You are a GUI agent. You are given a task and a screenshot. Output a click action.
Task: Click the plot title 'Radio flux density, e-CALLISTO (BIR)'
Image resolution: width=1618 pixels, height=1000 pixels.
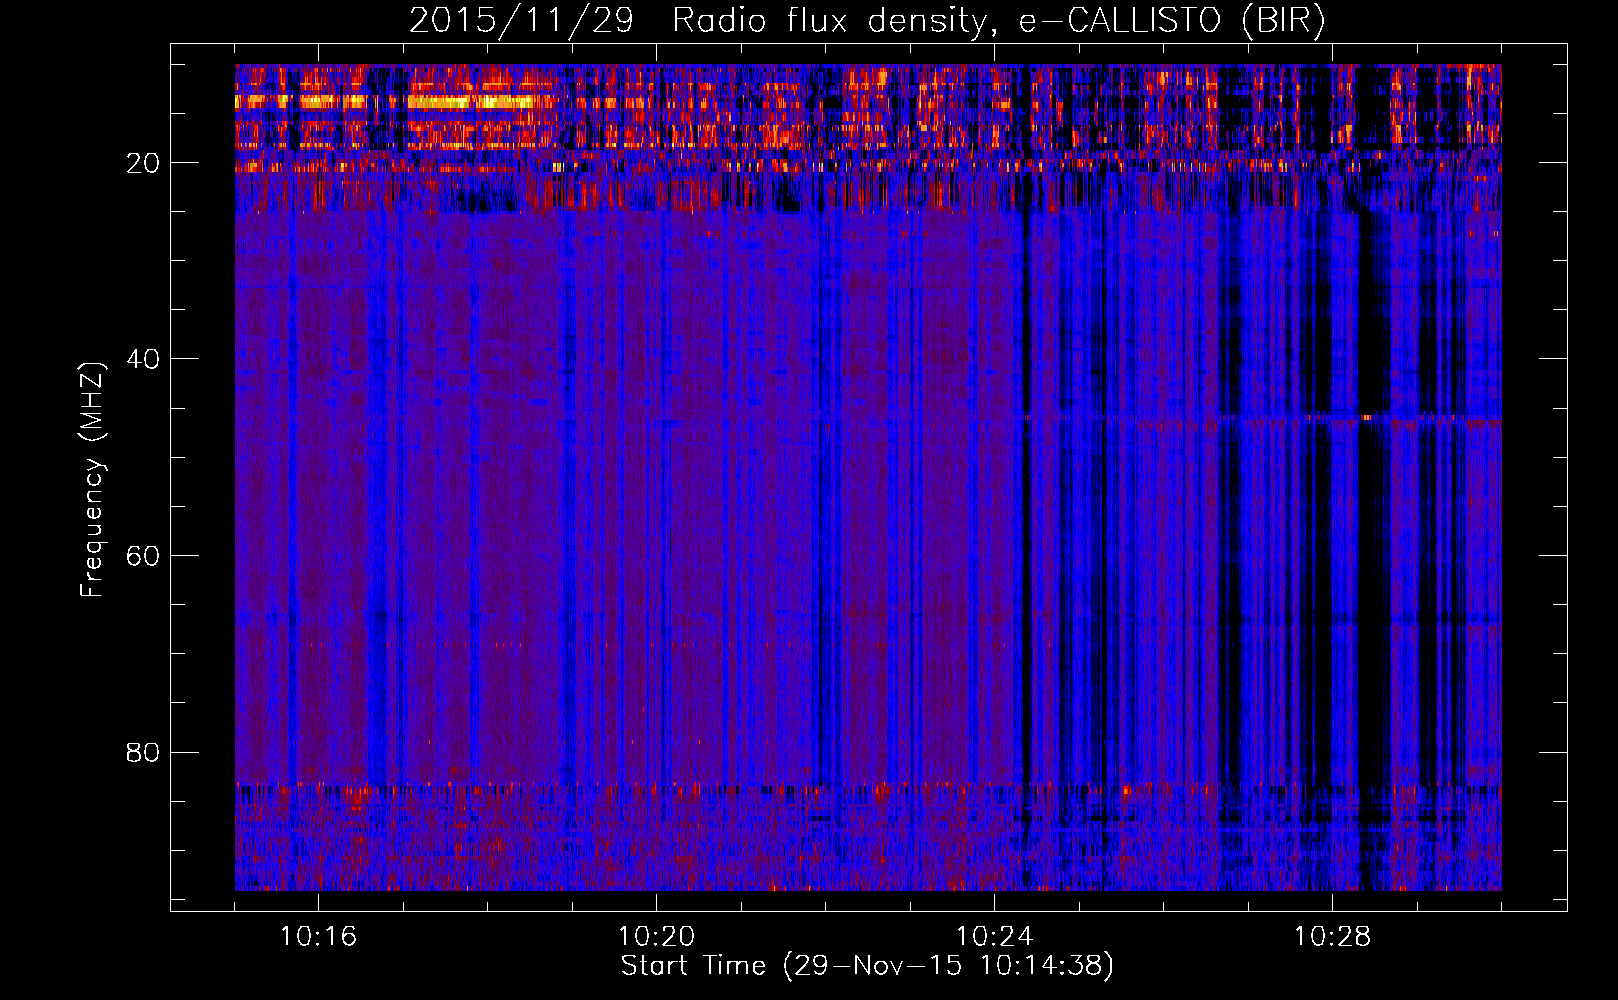coord(999,21)
